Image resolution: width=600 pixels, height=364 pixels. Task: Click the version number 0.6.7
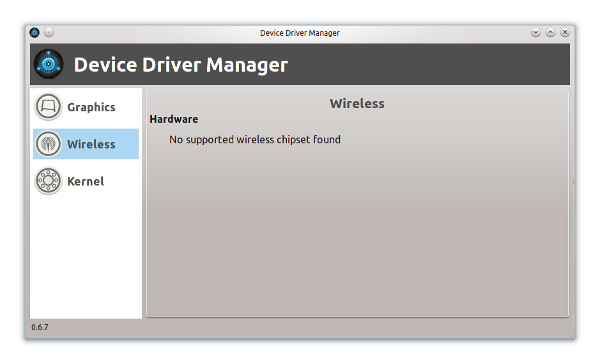click(40, 327)
